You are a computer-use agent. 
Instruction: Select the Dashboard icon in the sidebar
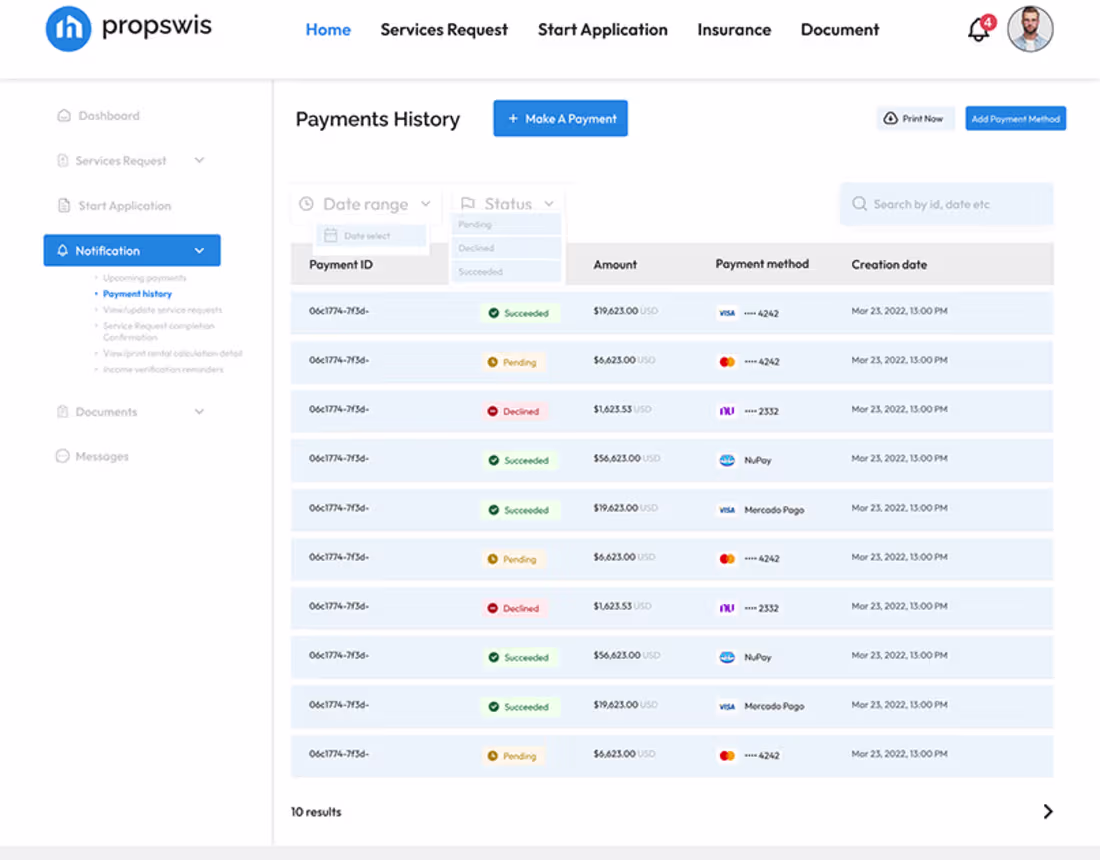(x=64, y=115)
